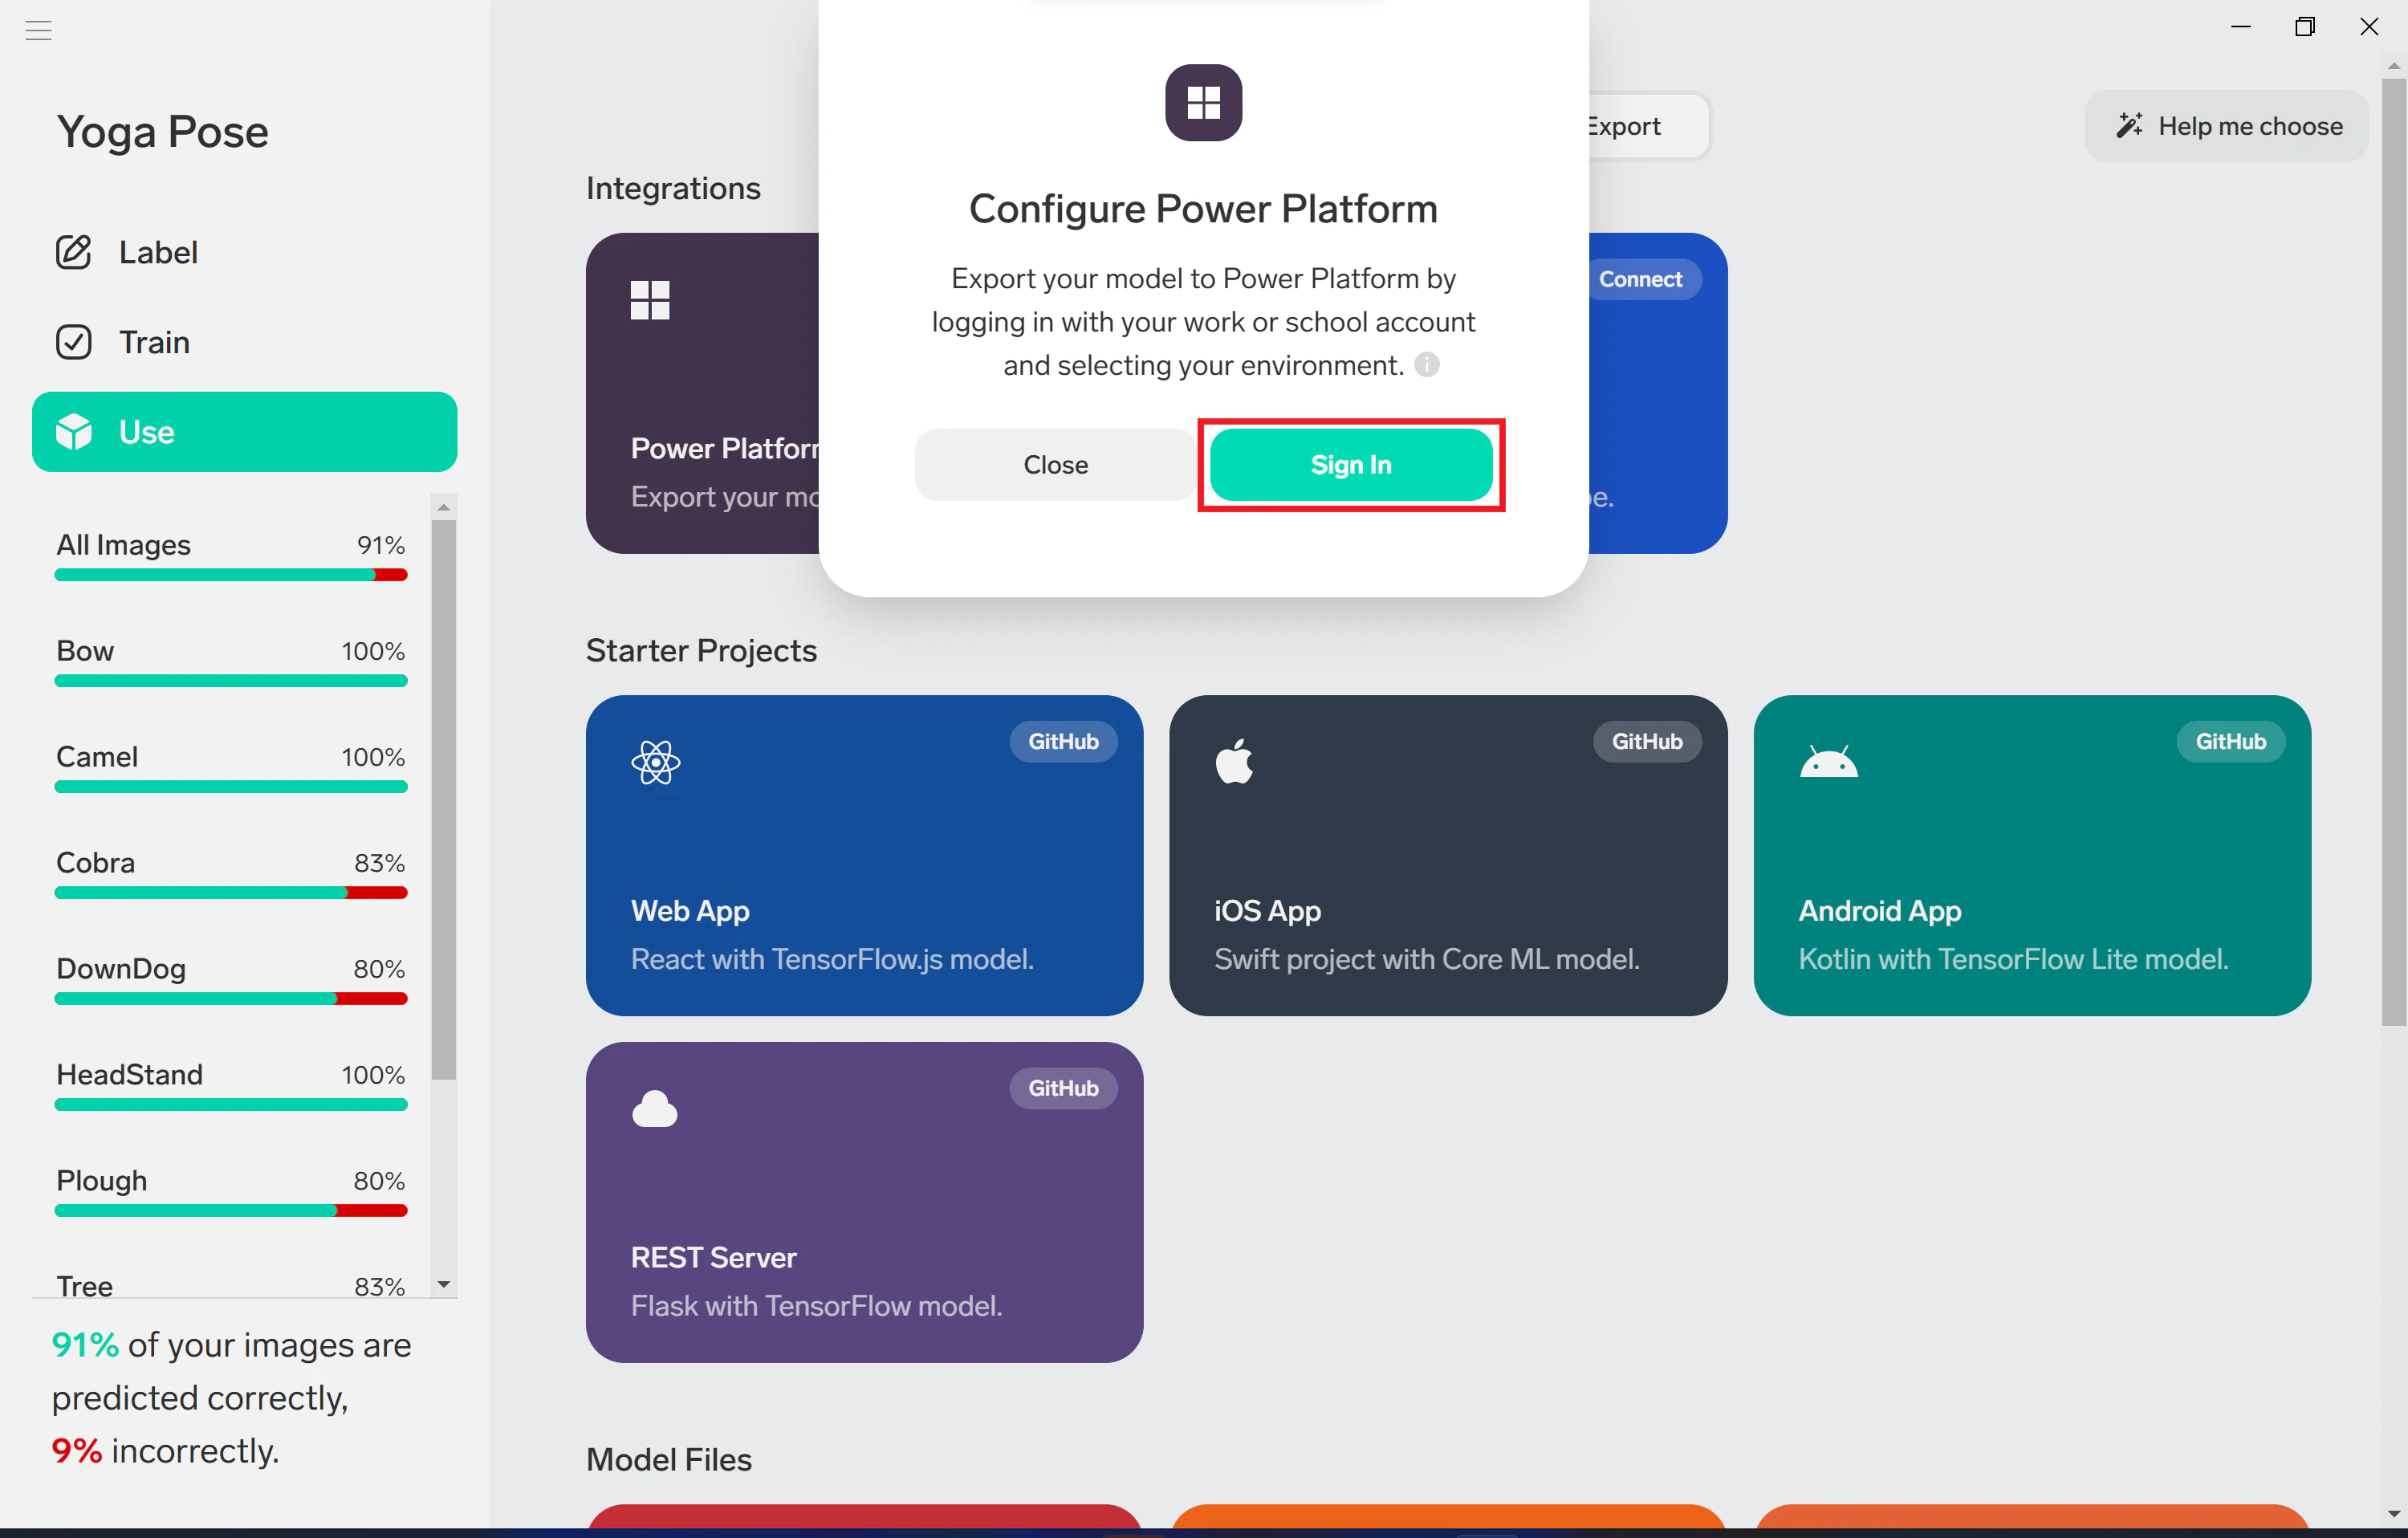Click the All Images accuracy bar
This screenshot has width=2408, height=1538.
(x=231, y=575)
